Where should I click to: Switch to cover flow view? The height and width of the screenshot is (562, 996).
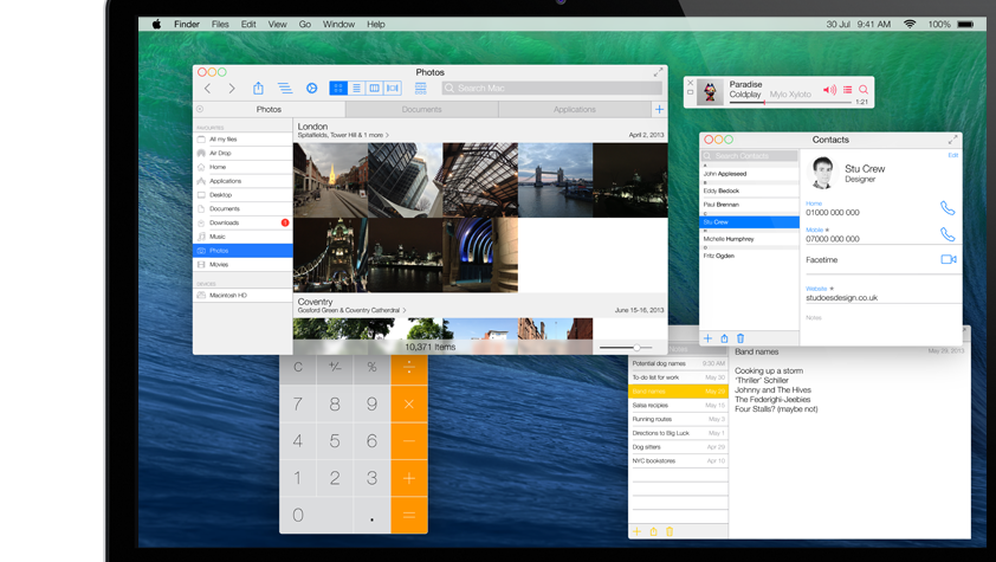[x=393, y=88]
